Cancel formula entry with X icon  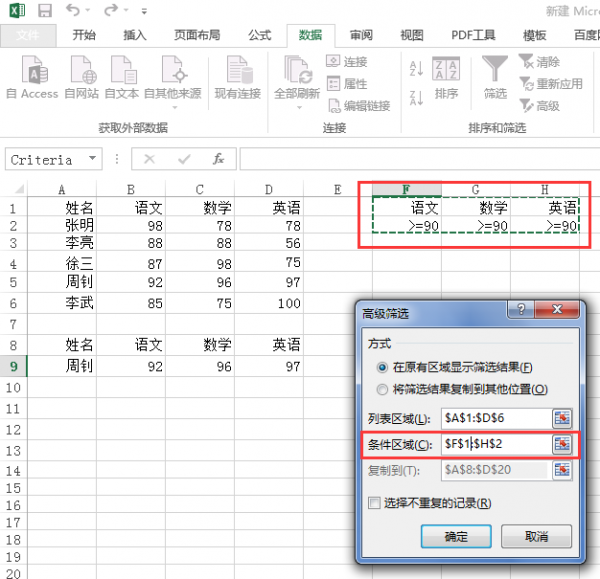[149, 159]
